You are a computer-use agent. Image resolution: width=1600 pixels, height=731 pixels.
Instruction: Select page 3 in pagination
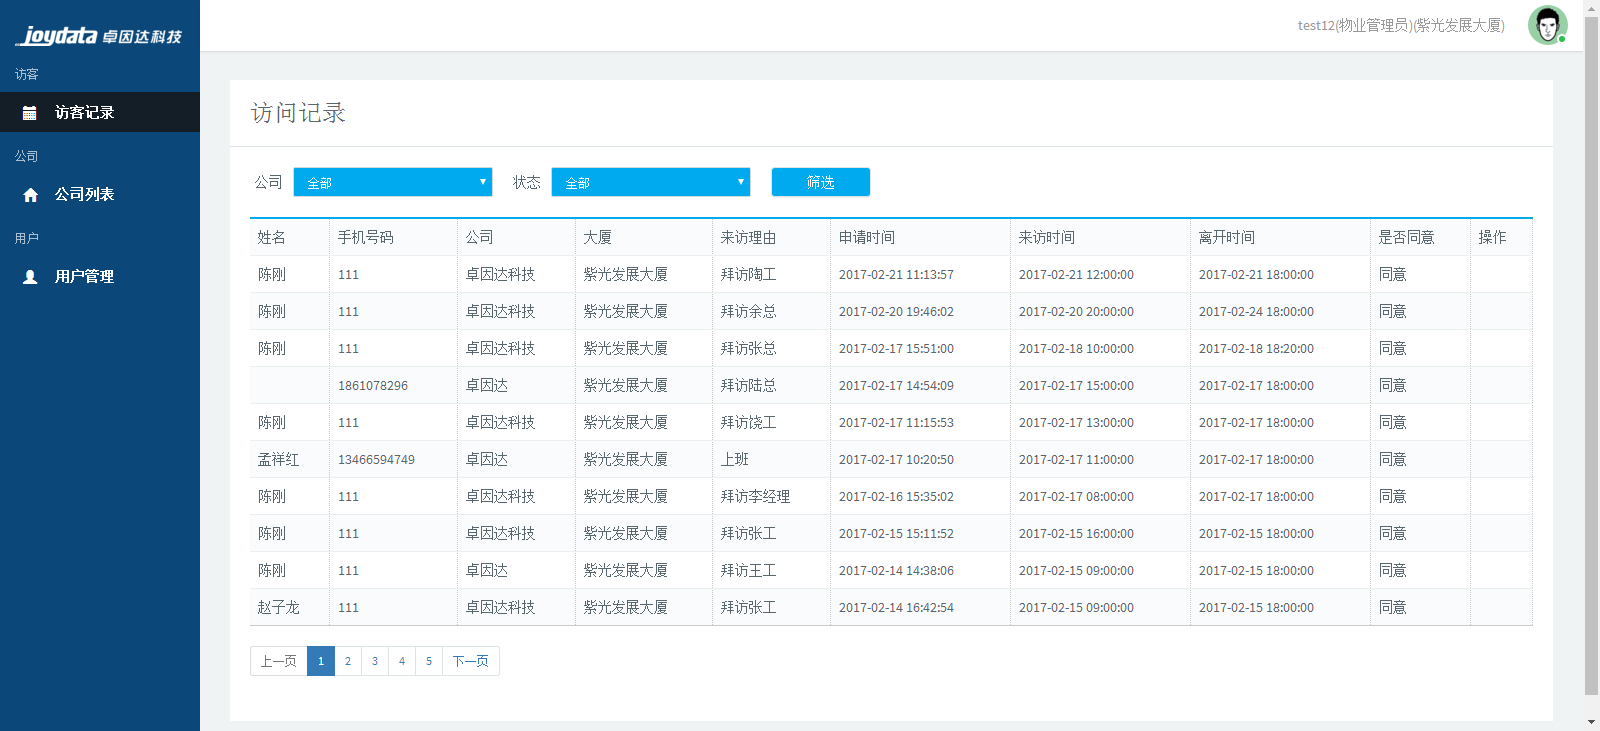pyautogui.click(x=375, y=661)
